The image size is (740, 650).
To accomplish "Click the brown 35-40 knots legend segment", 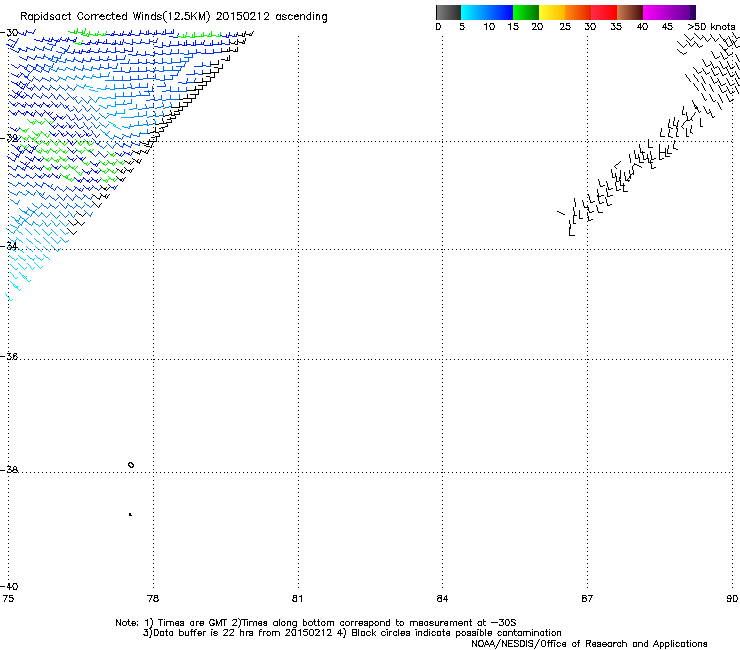I will 630,12.
